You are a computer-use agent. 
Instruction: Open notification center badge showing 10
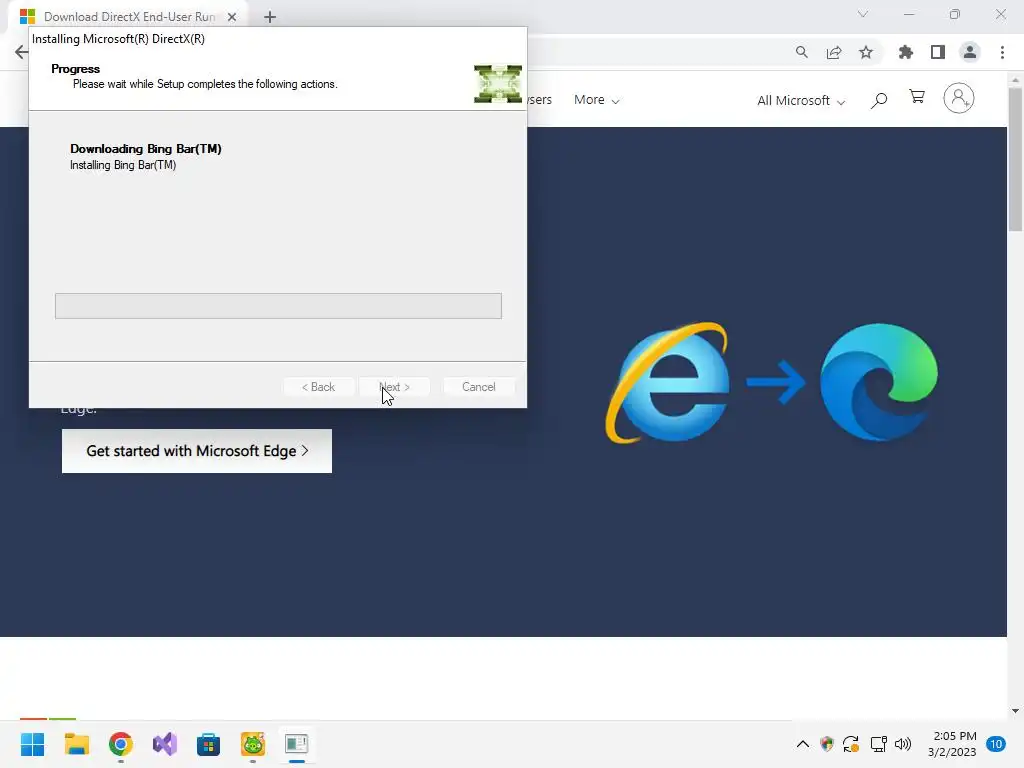[996, 744]
